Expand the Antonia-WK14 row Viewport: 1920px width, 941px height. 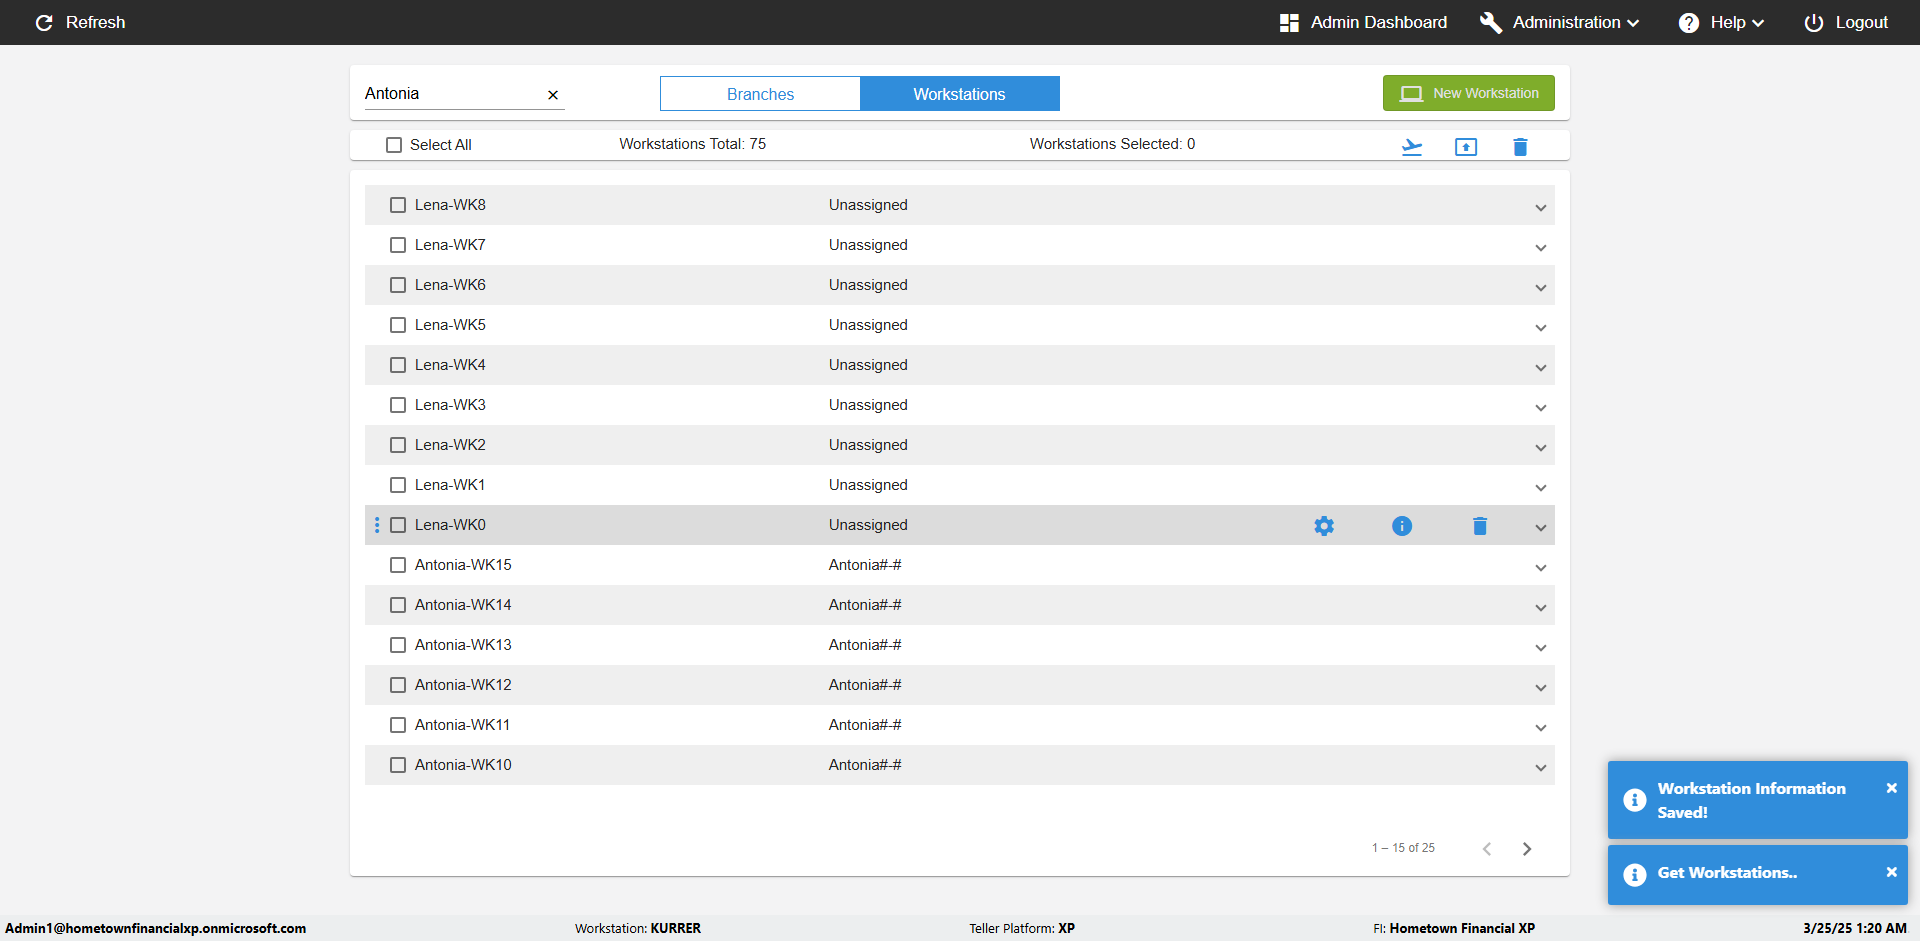coord(1541,608)
